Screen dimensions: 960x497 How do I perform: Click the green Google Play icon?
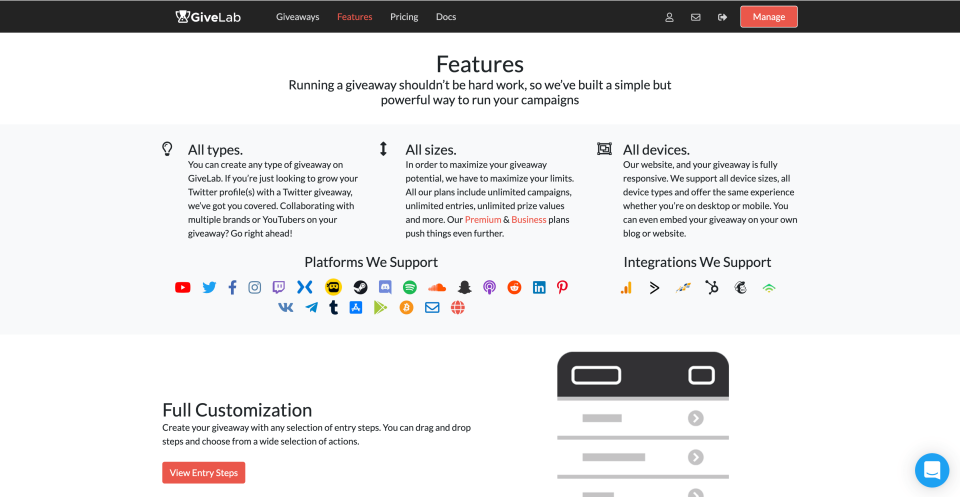[x=381, y=307]
